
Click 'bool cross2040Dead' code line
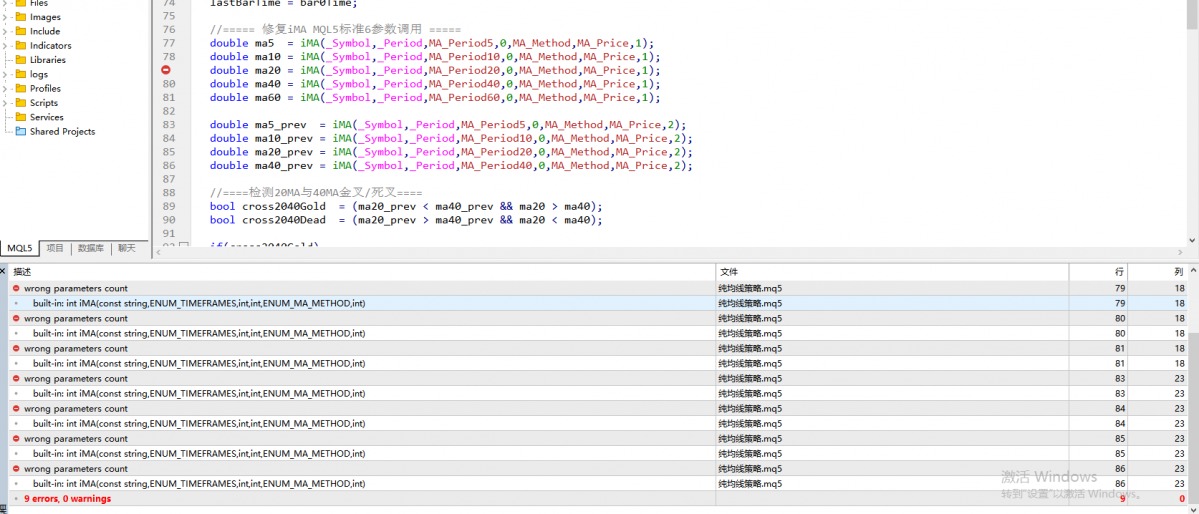[406, 220]
